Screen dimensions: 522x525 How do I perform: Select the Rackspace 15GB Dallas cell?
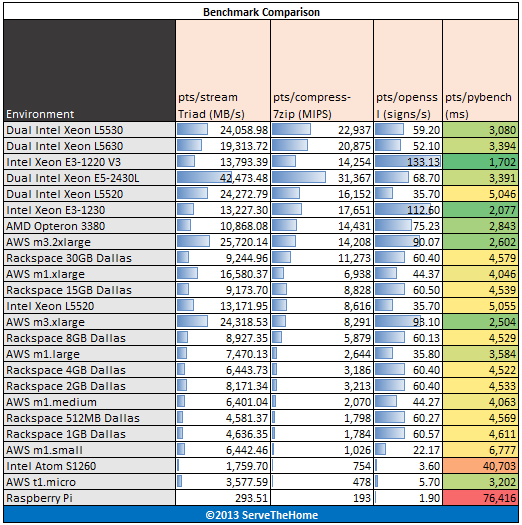pyautogui.click(x=89, y=290)
